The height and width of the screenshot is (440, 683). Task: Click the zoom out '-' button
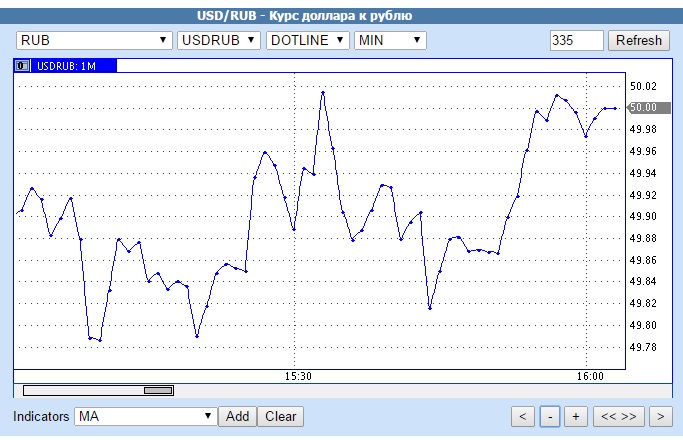(550, 416)
